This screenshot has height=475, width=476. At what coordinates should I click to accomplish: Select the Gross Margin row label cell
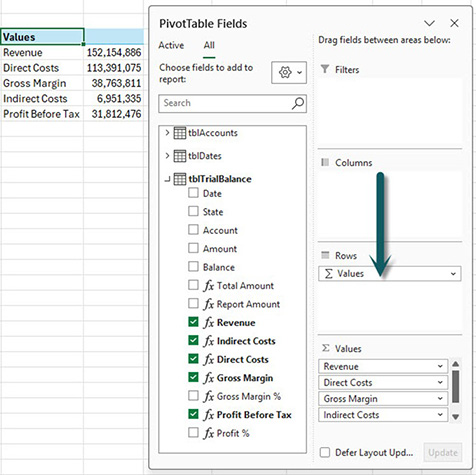[42, 83]
